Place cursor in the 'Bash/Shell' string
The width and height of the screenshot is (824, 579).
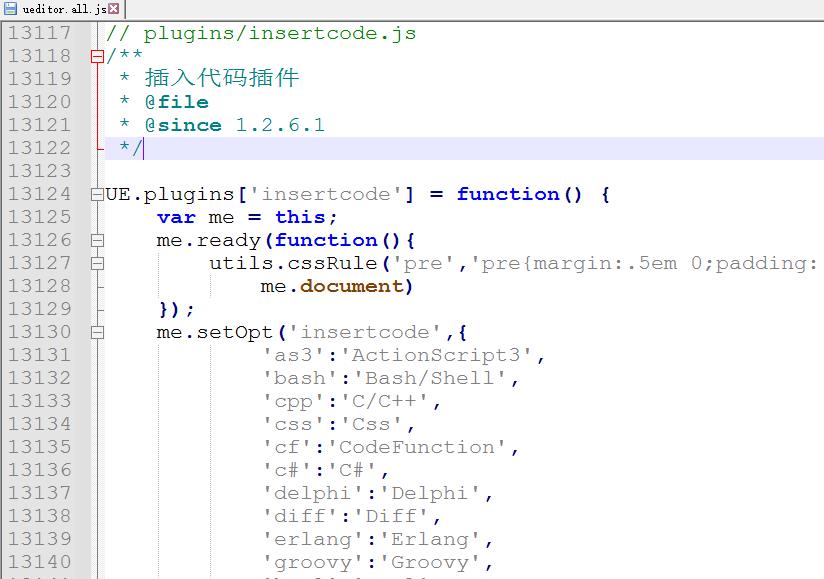pos(420,378)
